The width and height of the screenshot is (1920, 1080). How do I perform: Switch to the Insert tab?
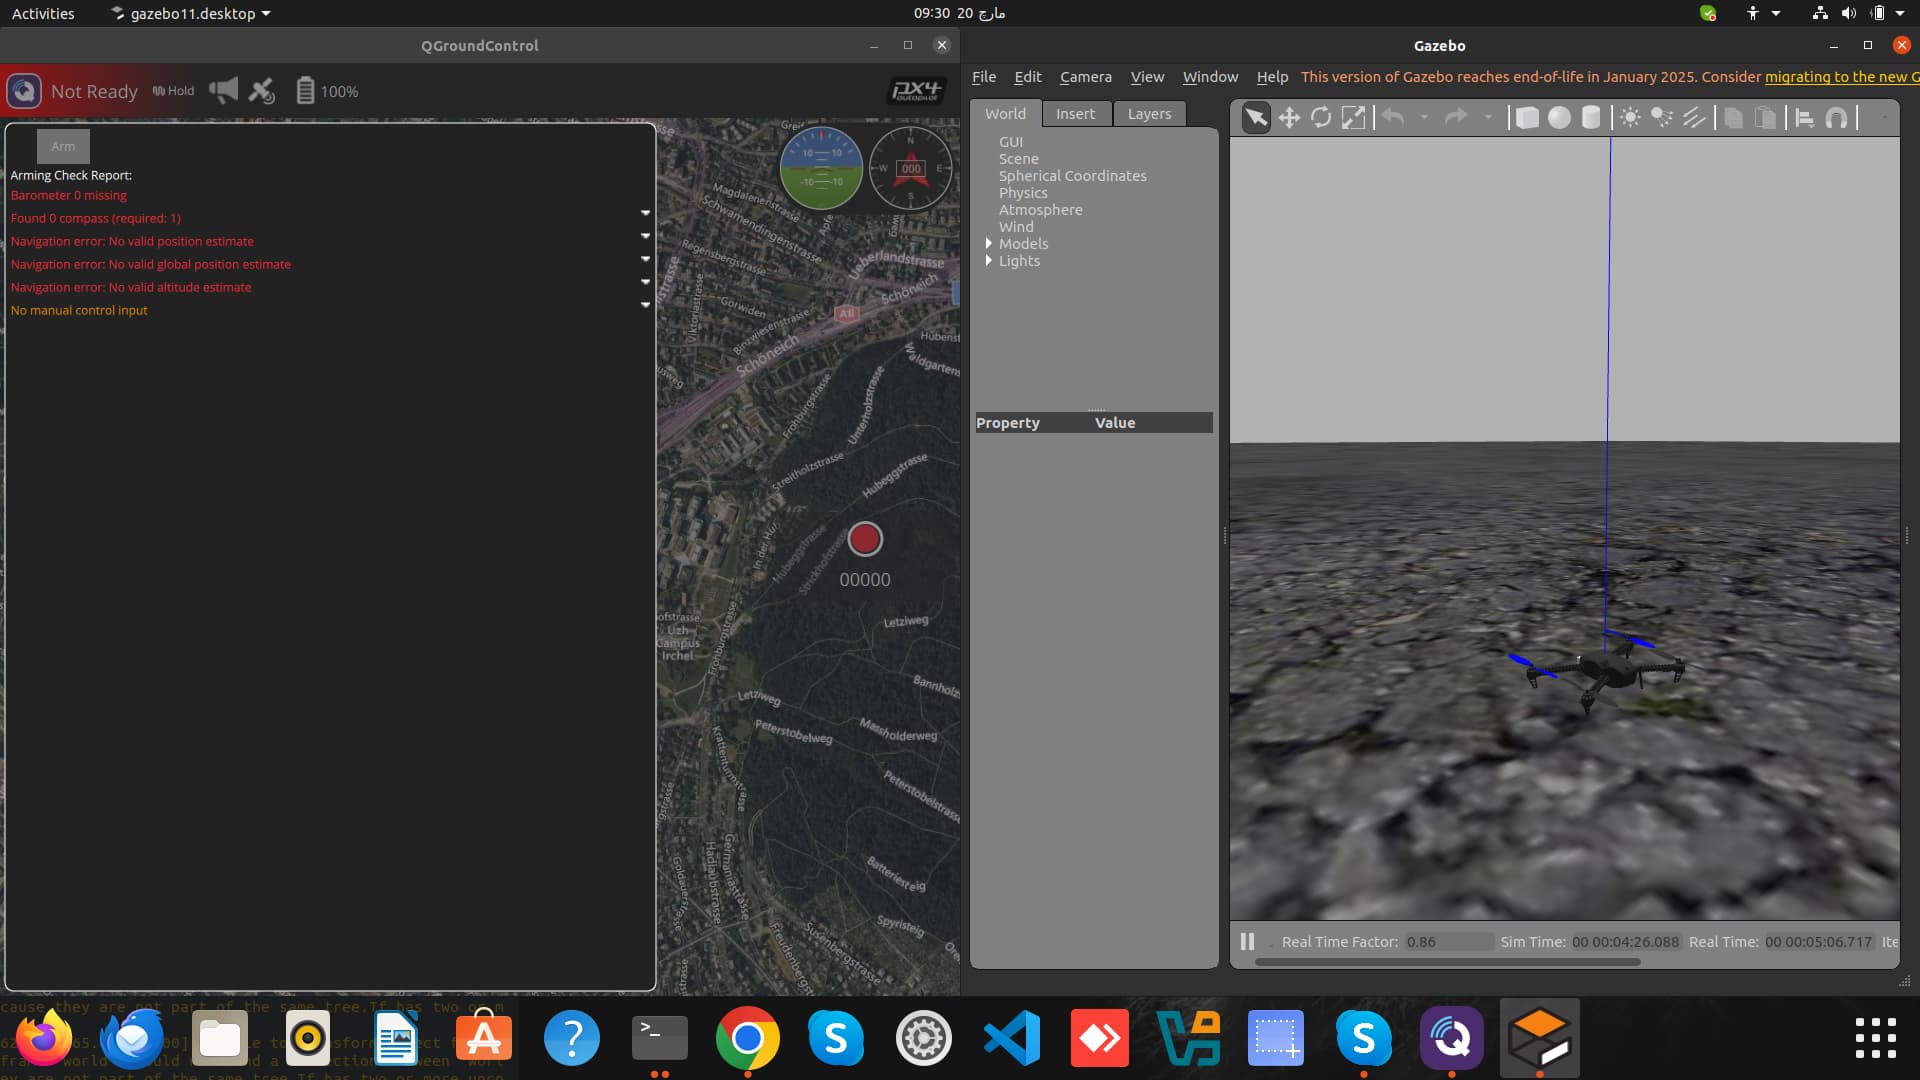point(1075,114)
